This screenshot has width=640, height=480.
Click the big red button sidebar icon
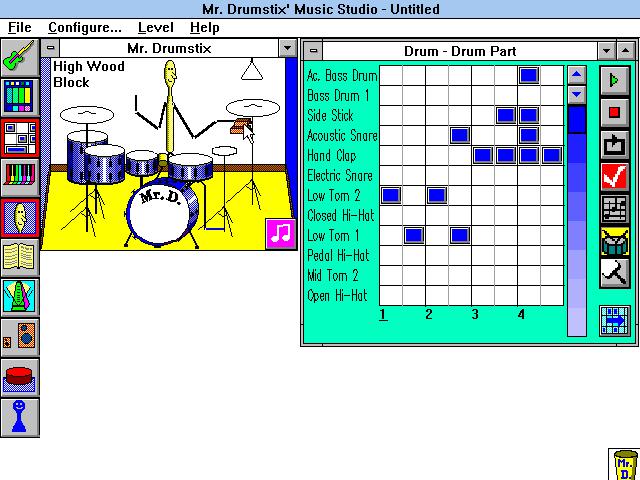(20, 377)
